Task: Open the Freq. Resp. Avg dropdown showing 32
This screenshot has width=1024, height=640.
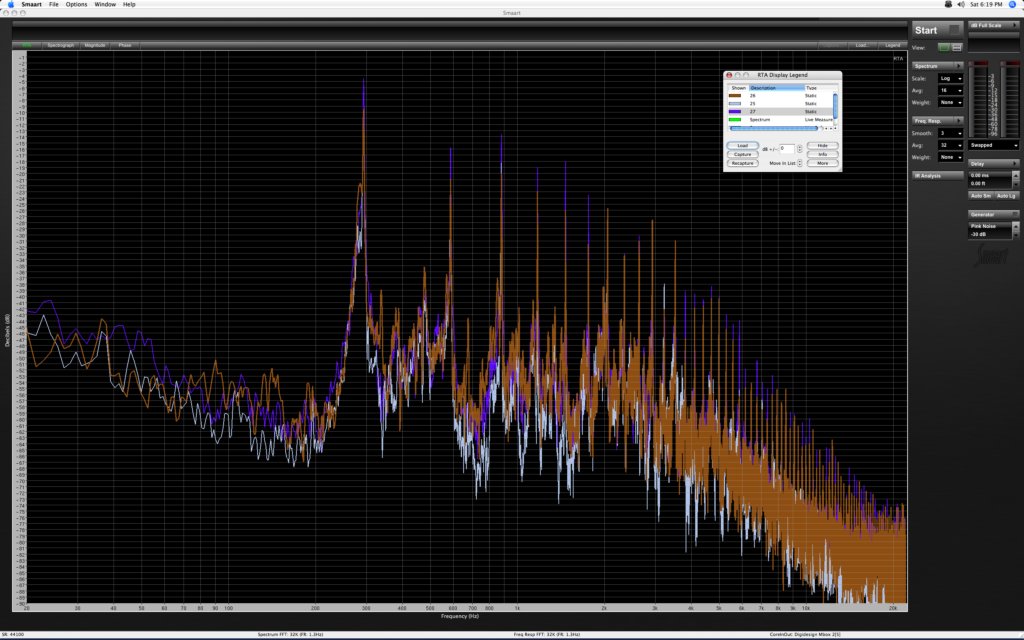Action: [950, 145]
